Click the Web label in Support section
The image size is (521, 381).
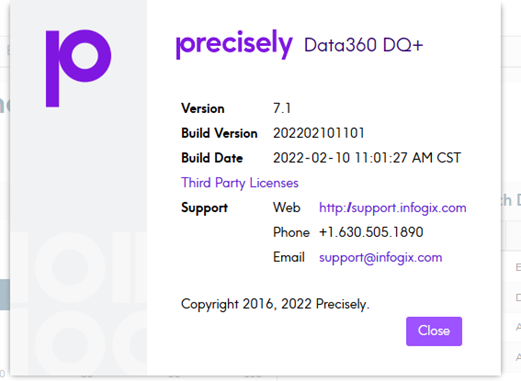click(287, 208)
